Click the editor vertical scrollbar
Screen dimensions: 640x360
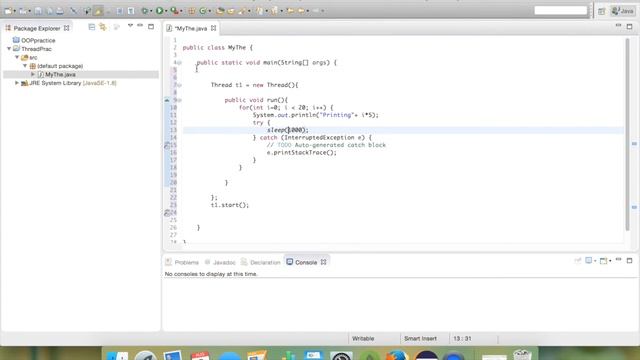627,135
